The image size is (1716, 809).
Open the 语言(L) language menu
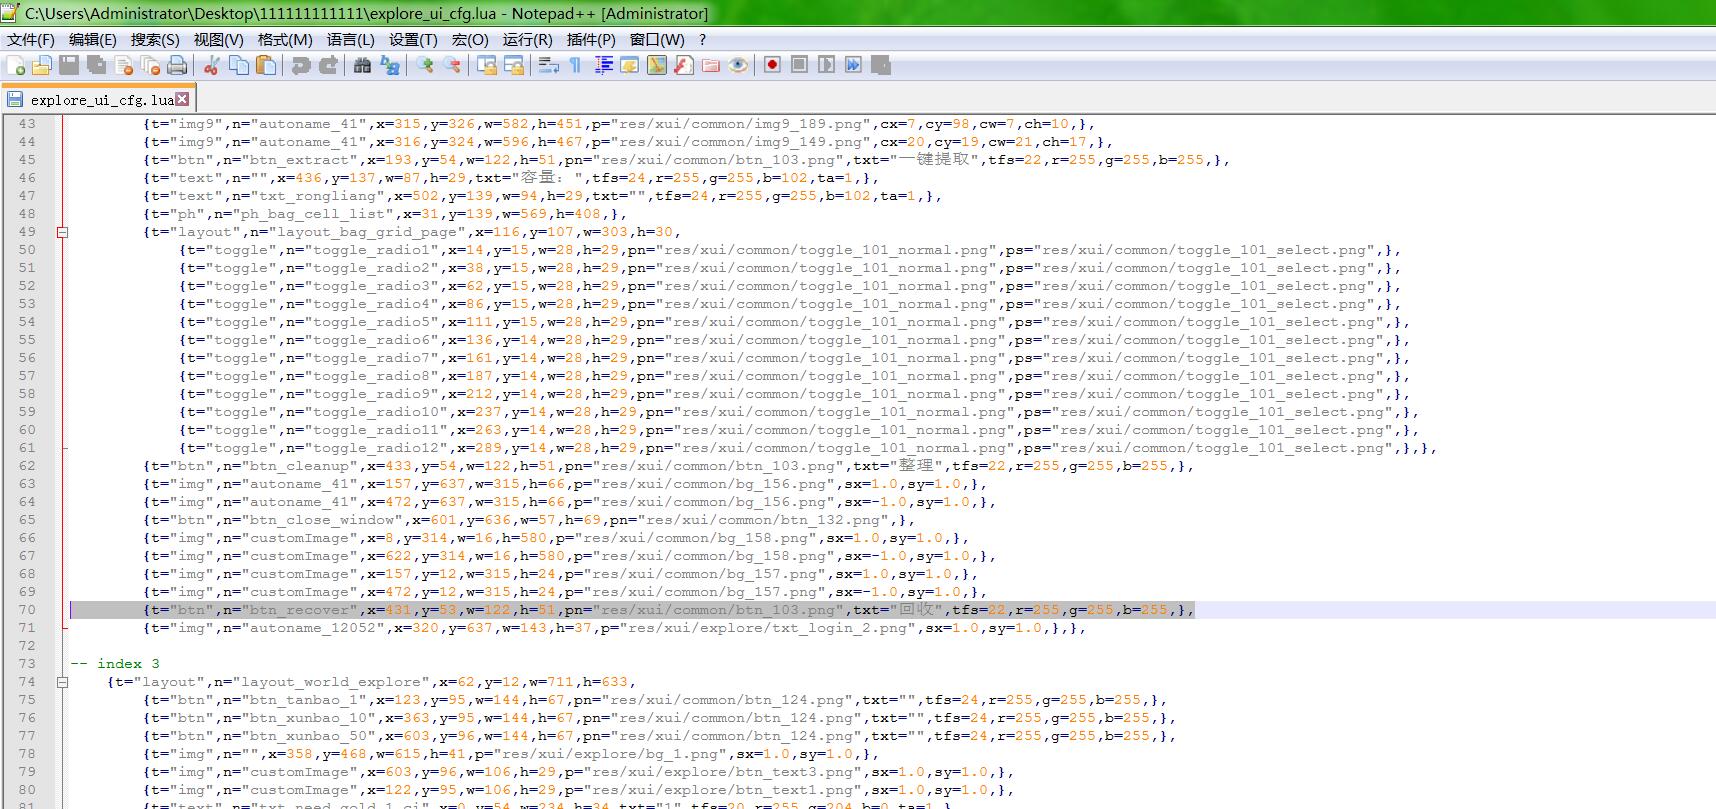tap(350, 40)
